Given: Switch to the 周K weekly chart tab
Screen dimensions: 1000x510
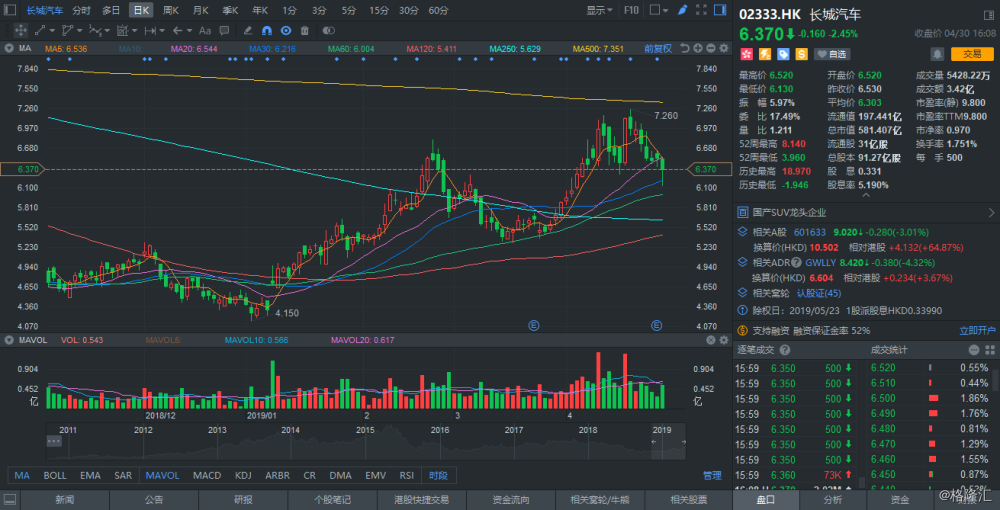Looking at the screenshot, I should 171,10.
